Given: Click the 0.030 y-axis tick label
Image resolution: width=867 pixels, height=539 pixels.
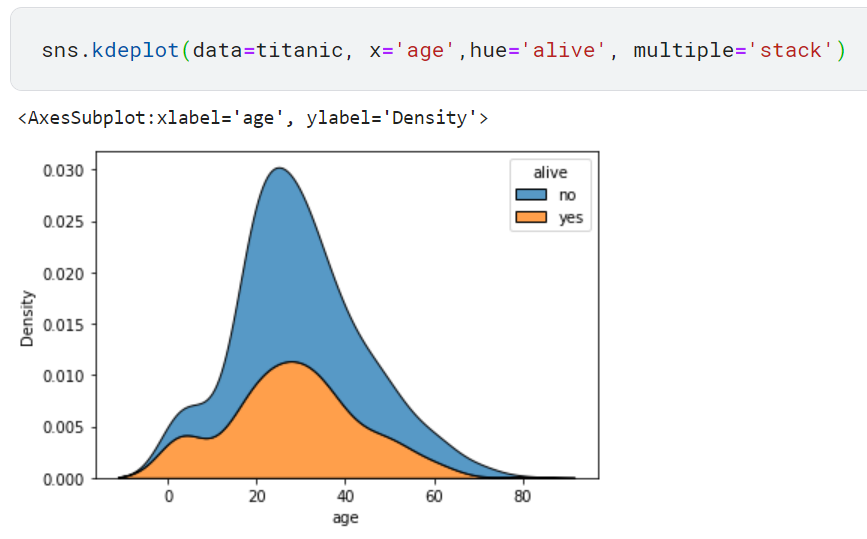Looking at the screenshot, I should point(64,170).
